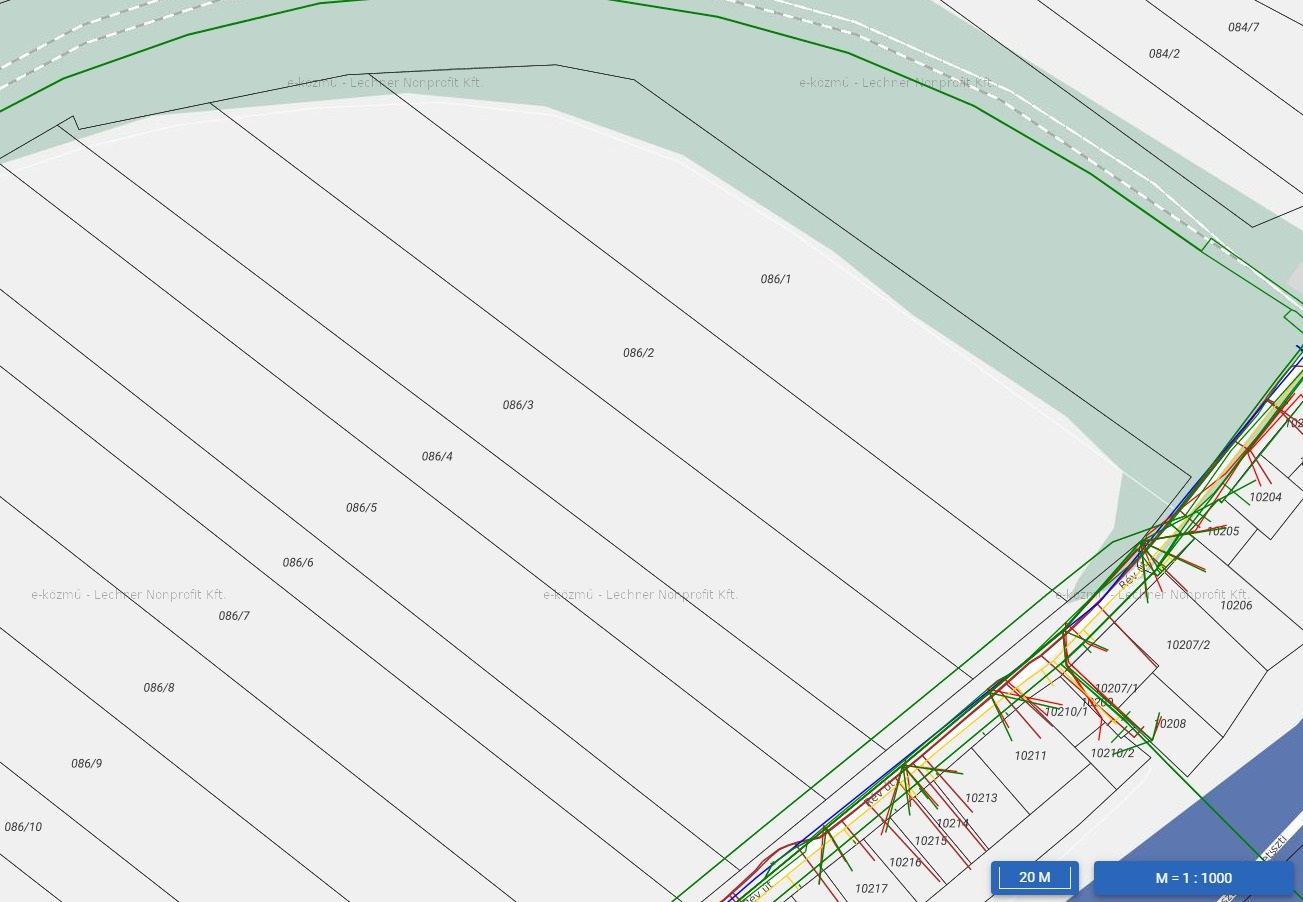
Task: Select plot 10211
Action: click(1030, 756)
